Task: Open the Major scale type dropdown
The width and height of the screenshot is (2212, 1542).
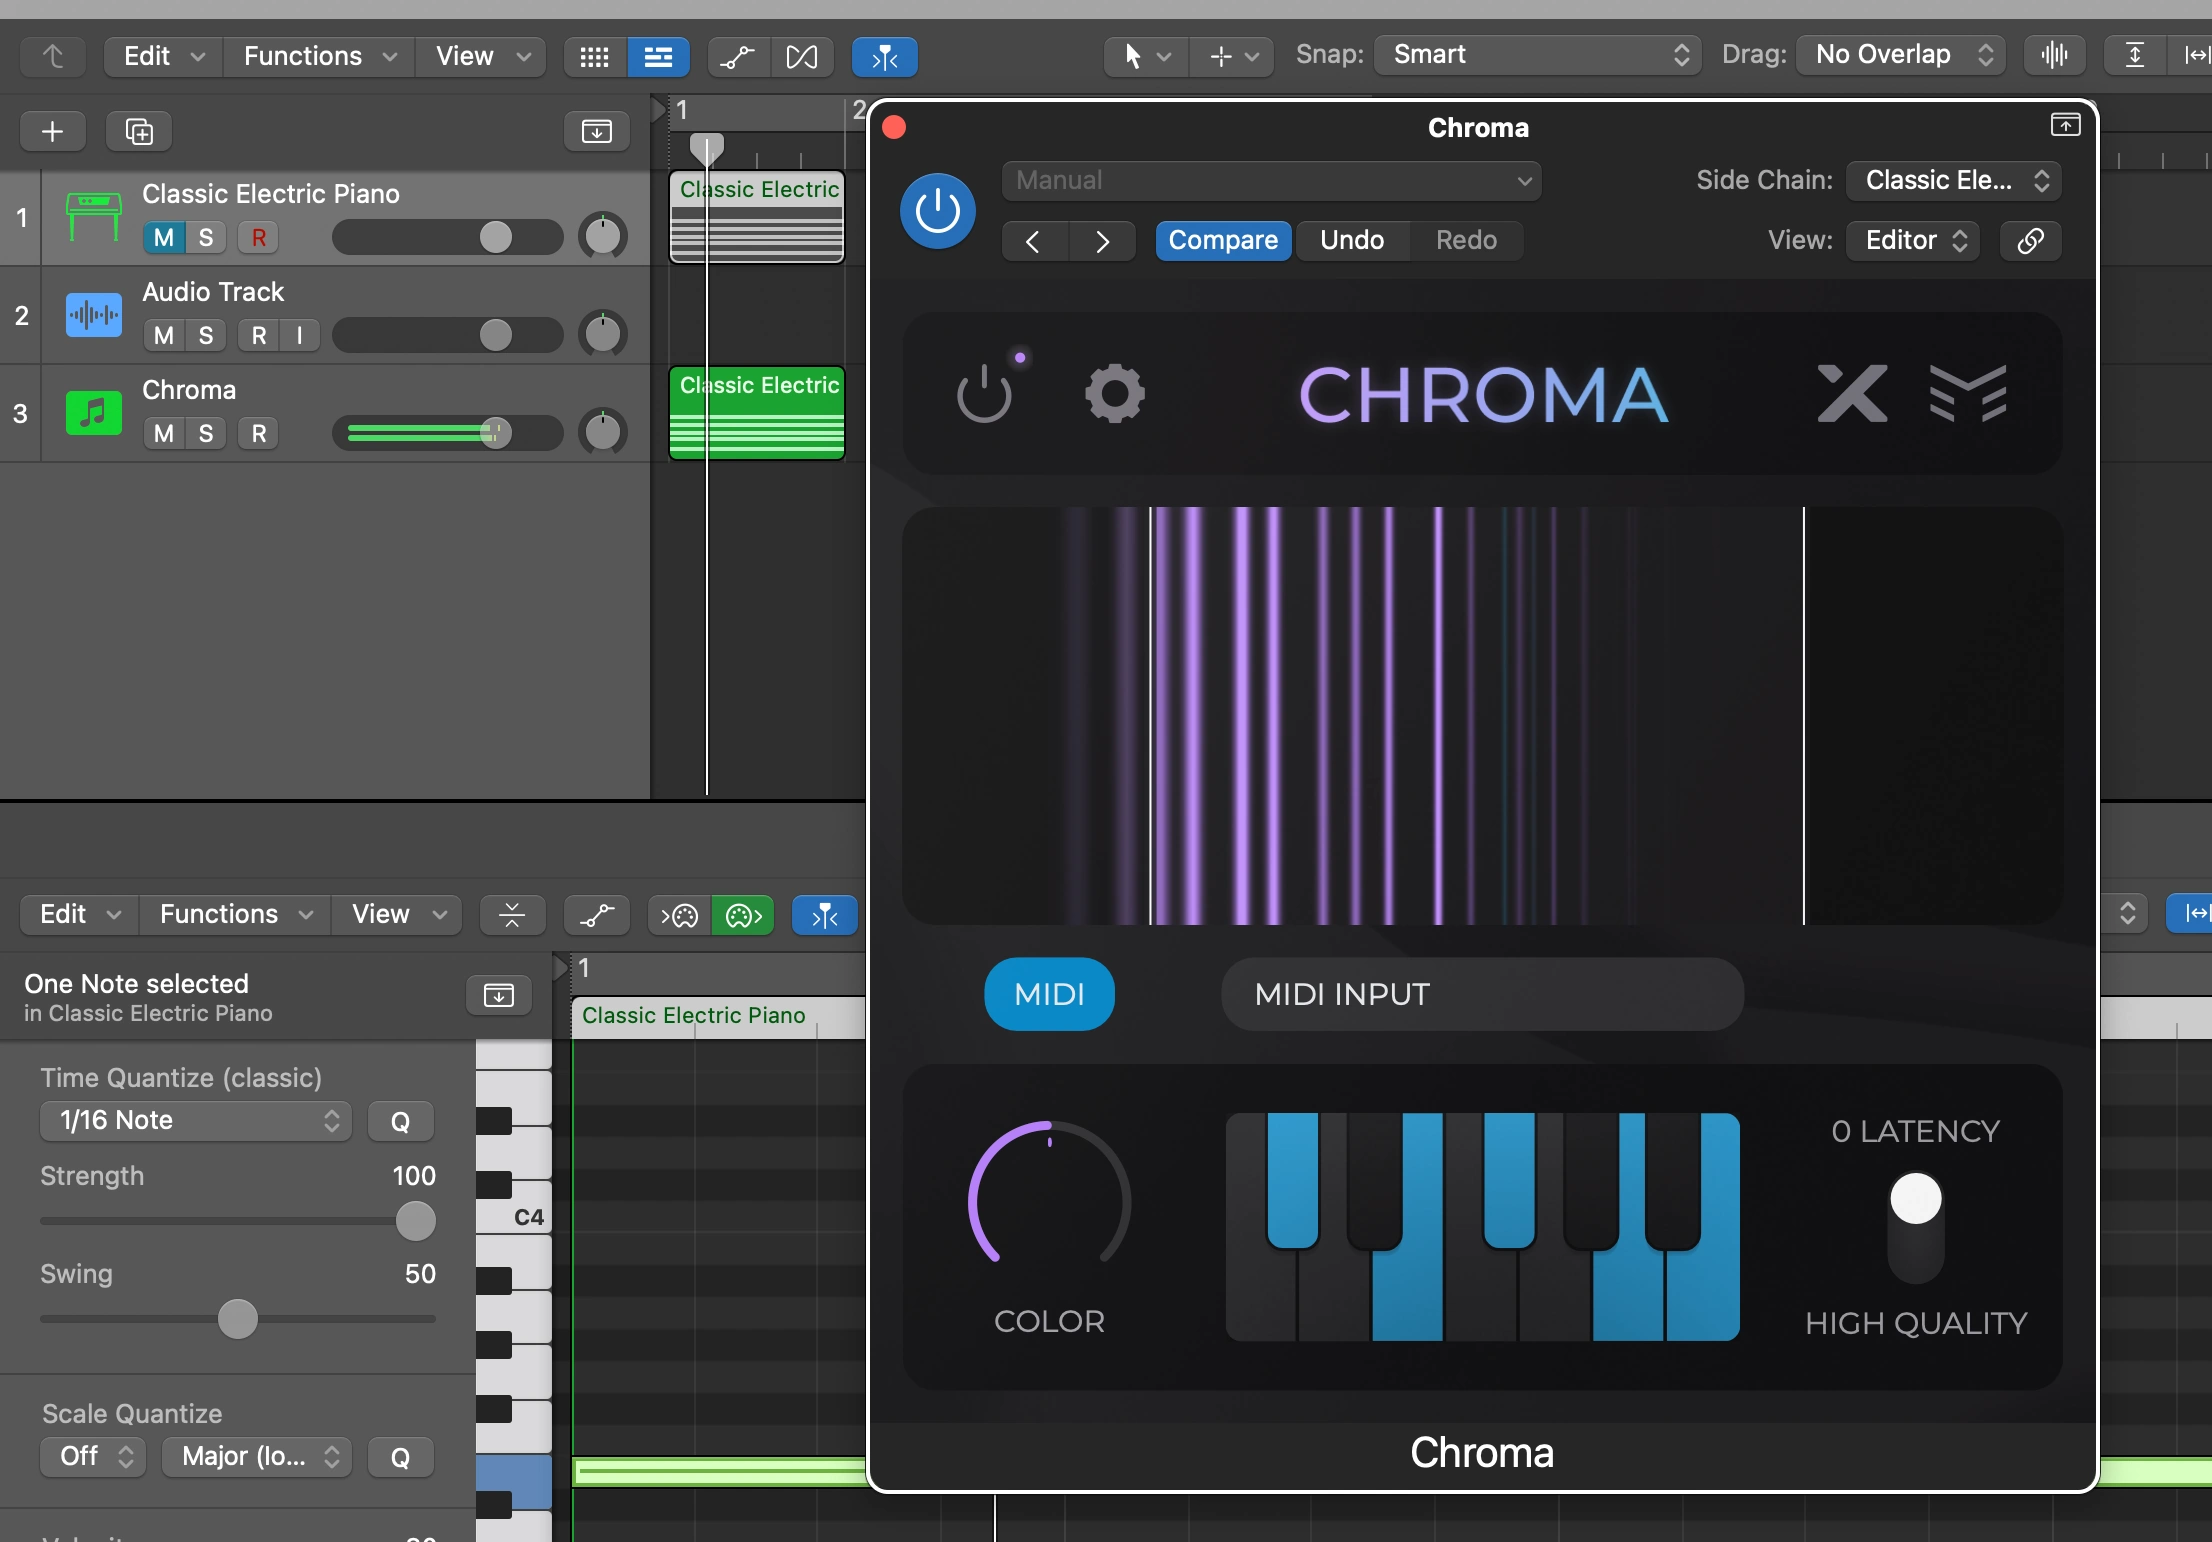Action: pyautogui.click(x=257, y=1457)
